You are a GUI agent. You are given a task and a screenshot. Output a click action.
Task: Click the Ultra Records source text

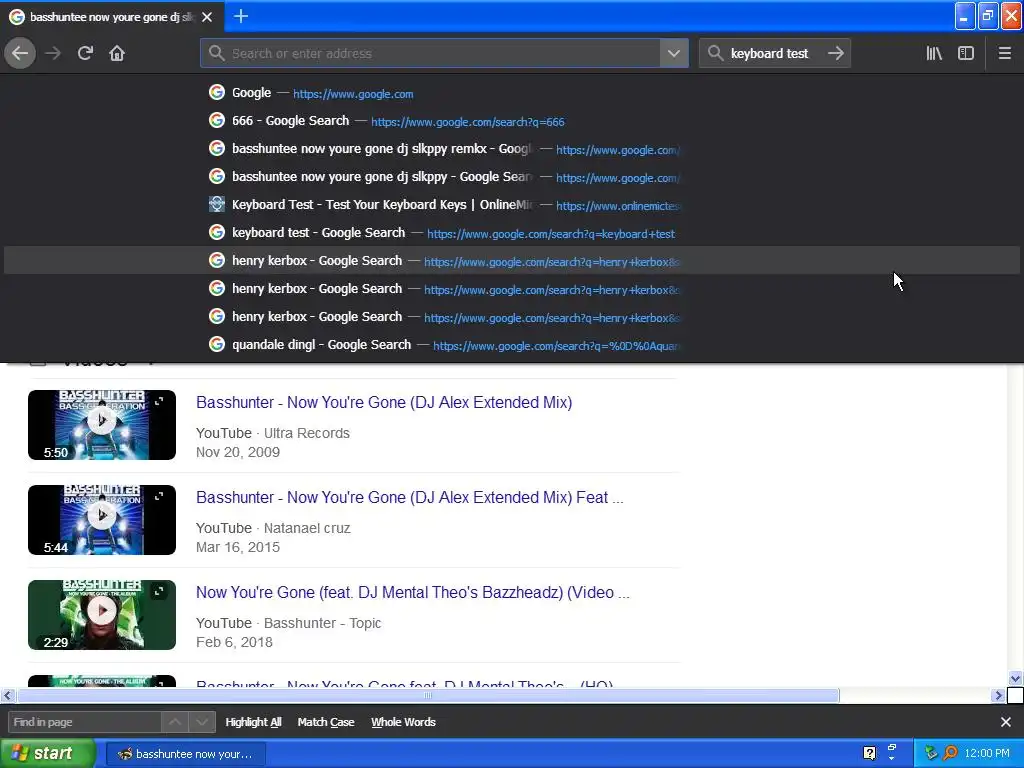[306, 433]
